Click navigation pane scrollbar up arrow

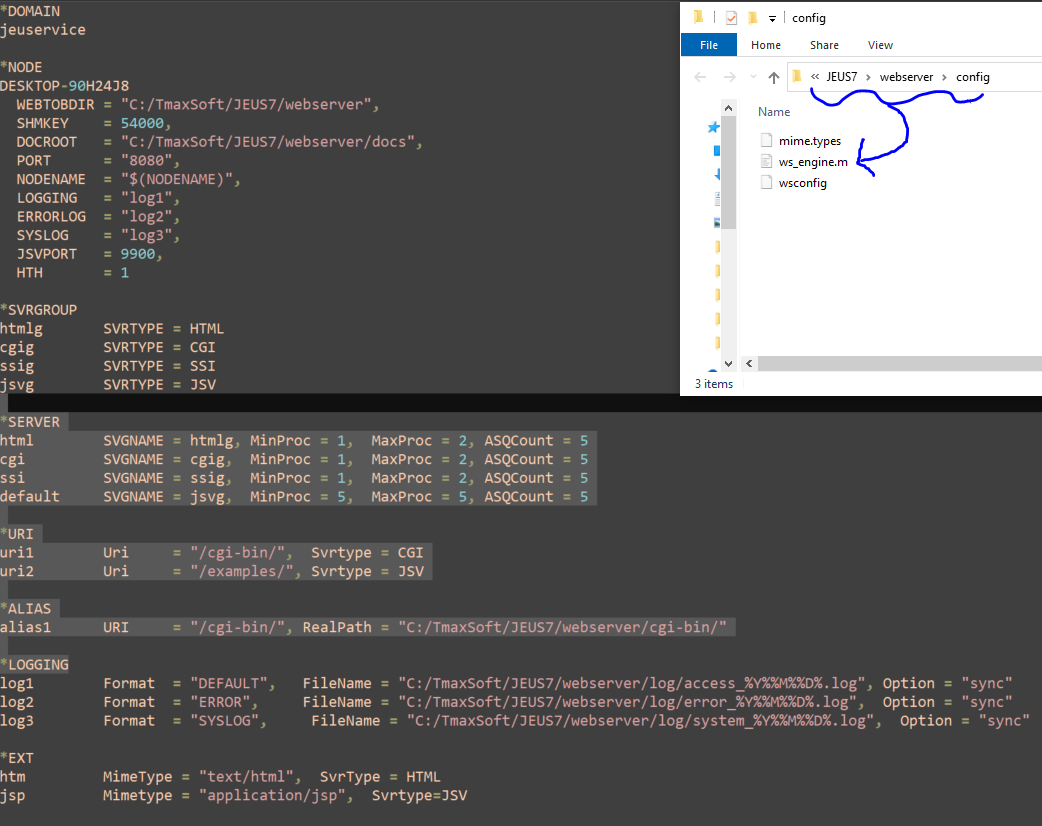click(x=728, y=108)
